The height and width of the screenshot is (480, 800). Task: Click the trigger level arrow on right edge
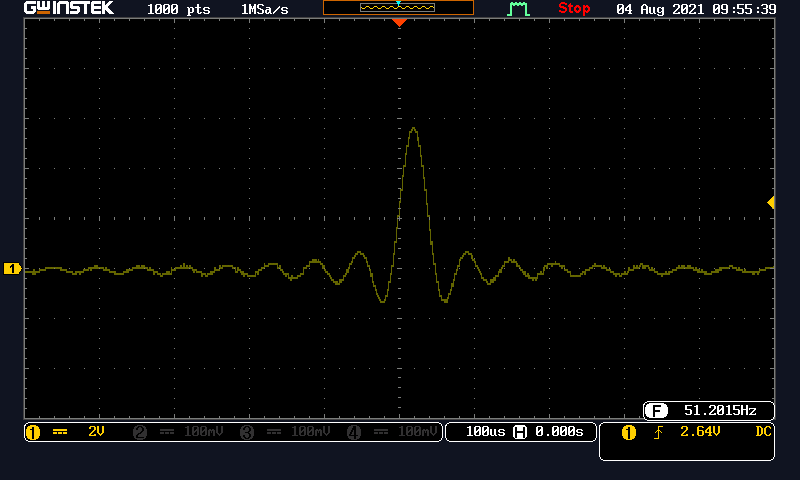(x=770, y=203)
